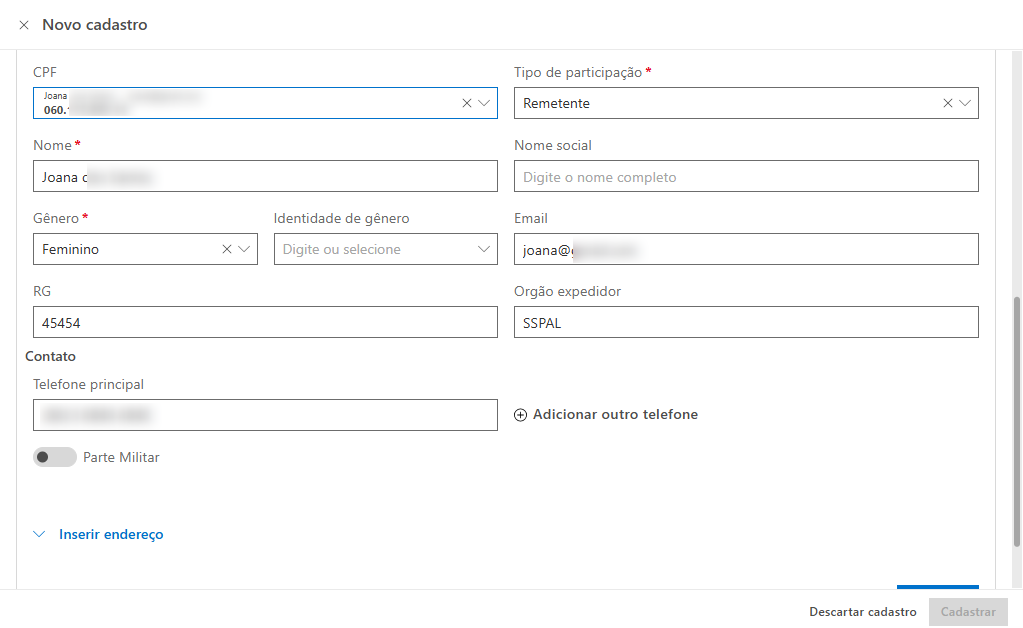Click the Orgão expedidor field
1023x628 pixels.
(746, 322)
